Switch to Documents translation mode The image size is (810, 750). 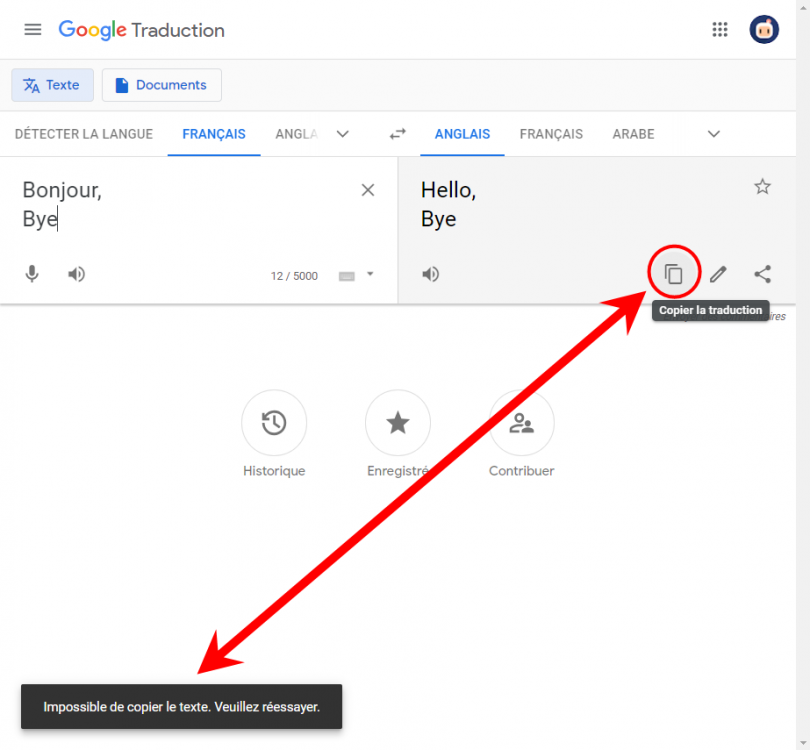click(162, 85)
